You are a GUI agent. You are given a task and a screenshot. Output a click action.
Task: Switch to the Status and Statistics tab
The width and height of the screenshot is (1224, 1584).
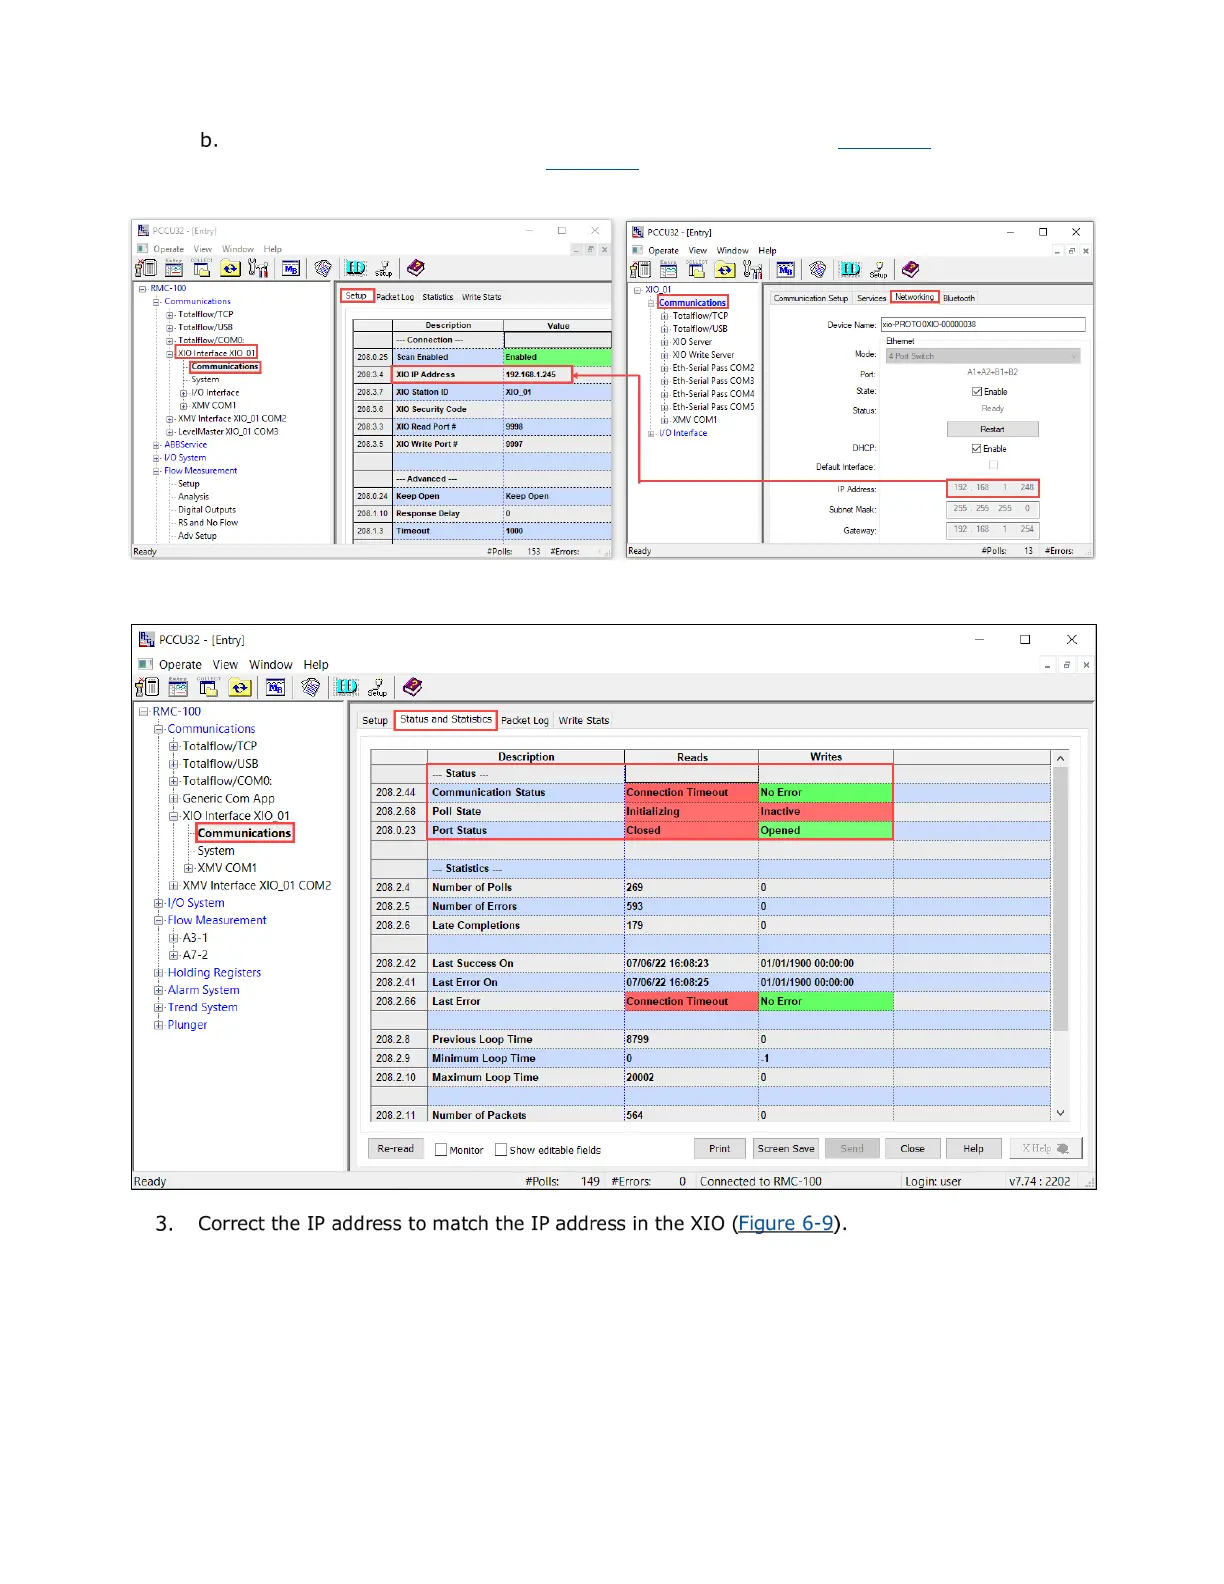coord(446,719)
